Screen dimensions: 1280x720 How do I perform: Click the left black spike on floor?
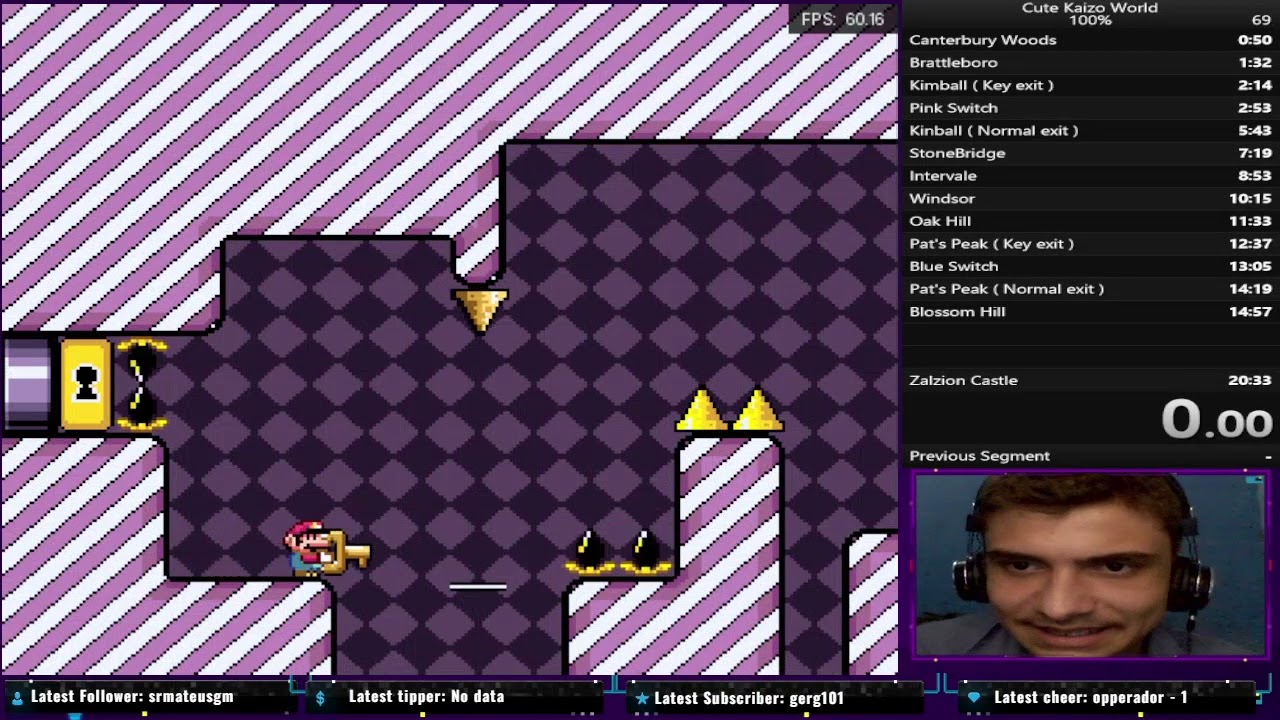[x=590, y=552]
